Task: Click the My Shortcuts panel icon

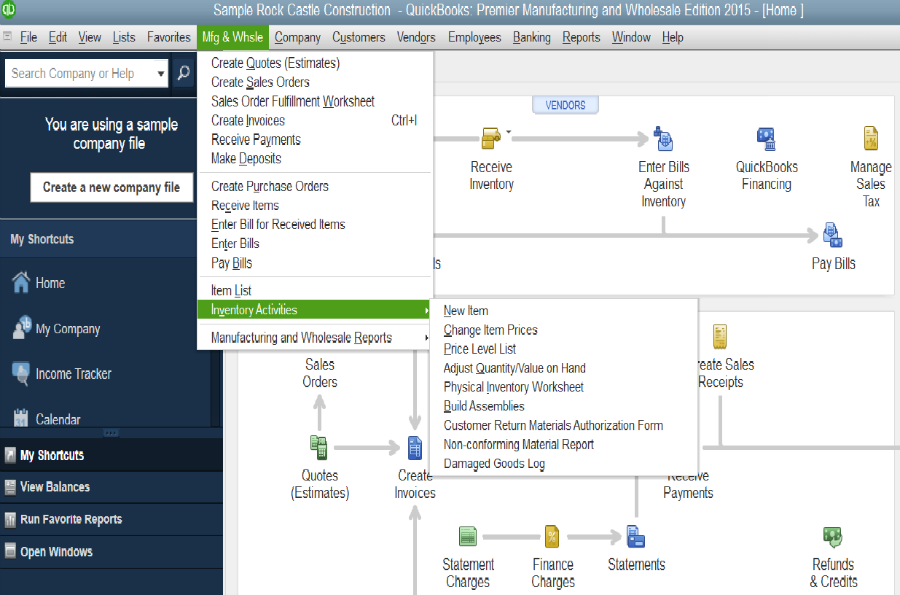Action: click(x=10, y=455)
